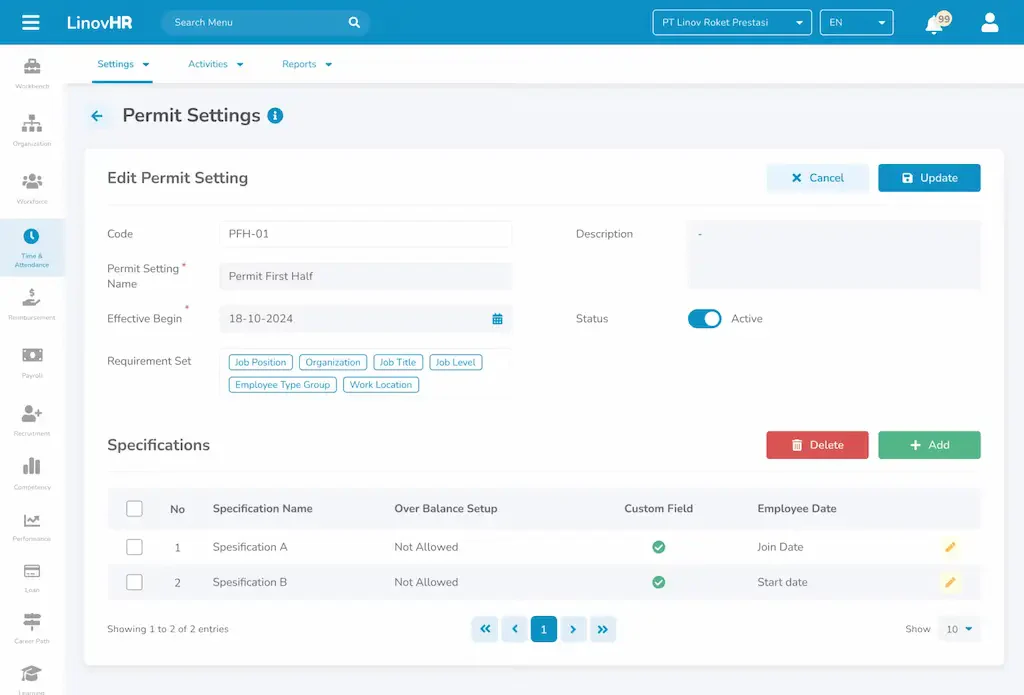Open the notifications bell icon
This screenshot has height=695, width=1024.
tap(935, 24)
